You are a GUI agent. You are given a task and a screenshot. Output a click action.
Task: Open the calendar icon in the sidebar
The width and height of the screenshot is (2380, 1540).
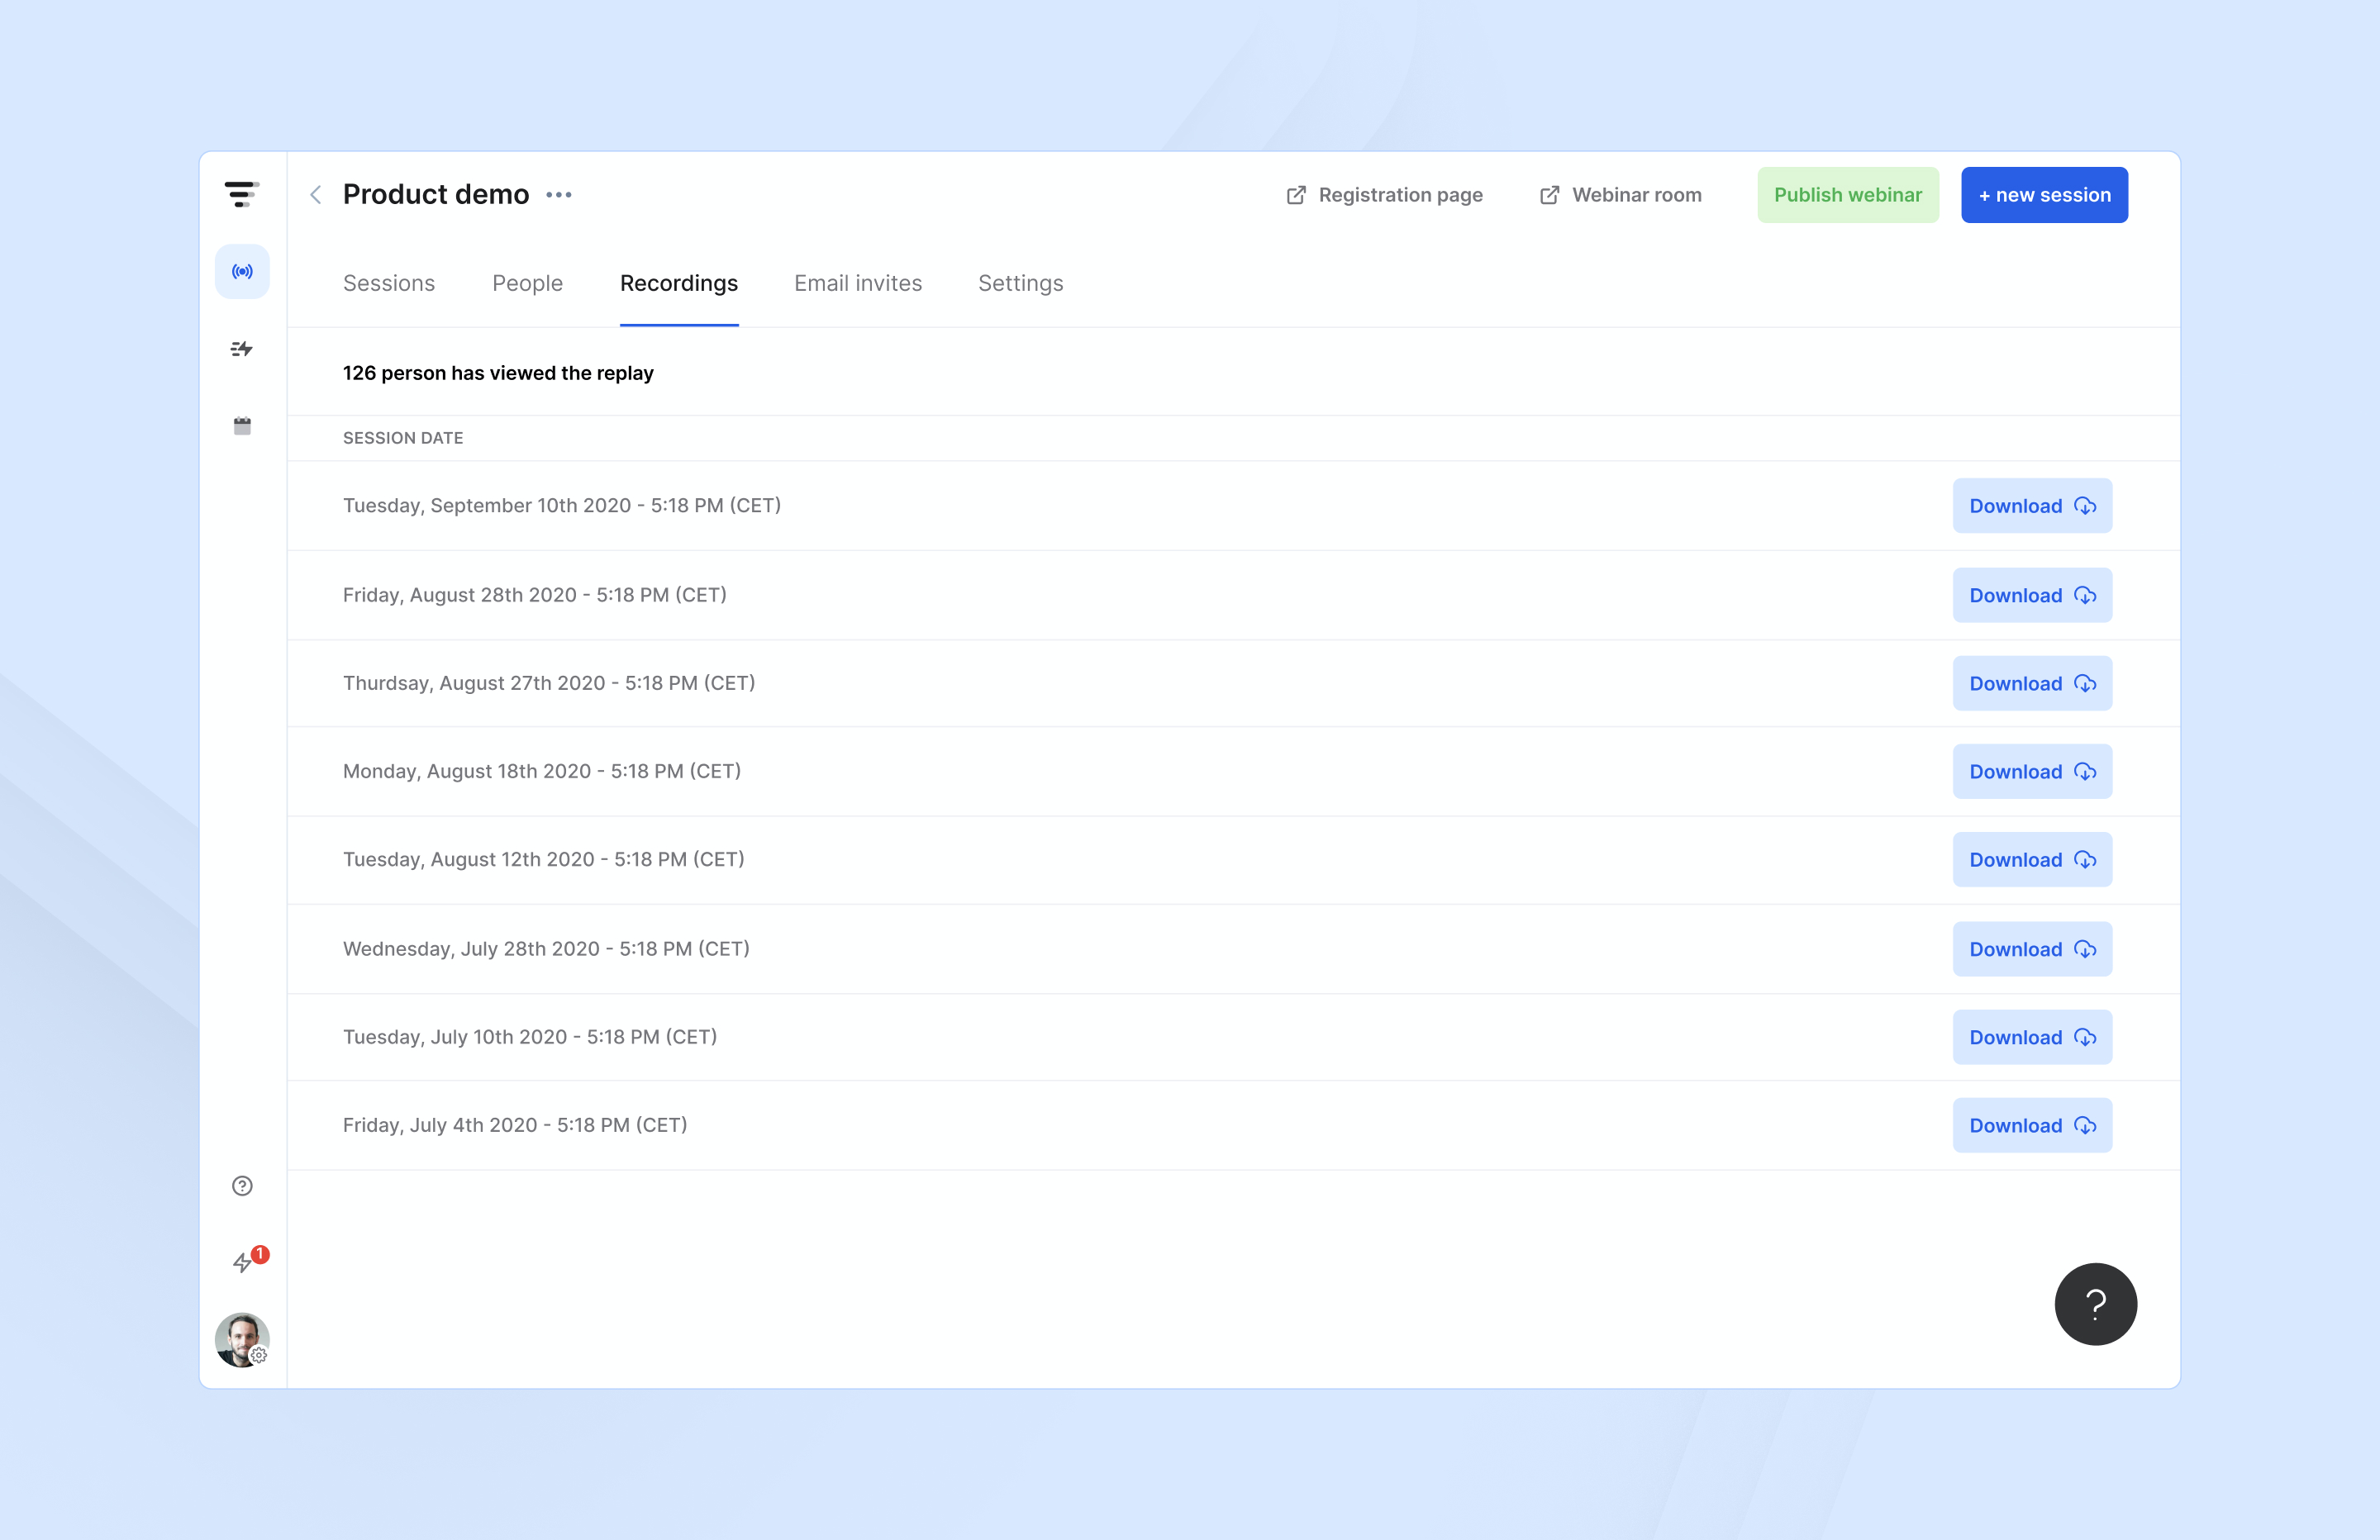point(242,426)
